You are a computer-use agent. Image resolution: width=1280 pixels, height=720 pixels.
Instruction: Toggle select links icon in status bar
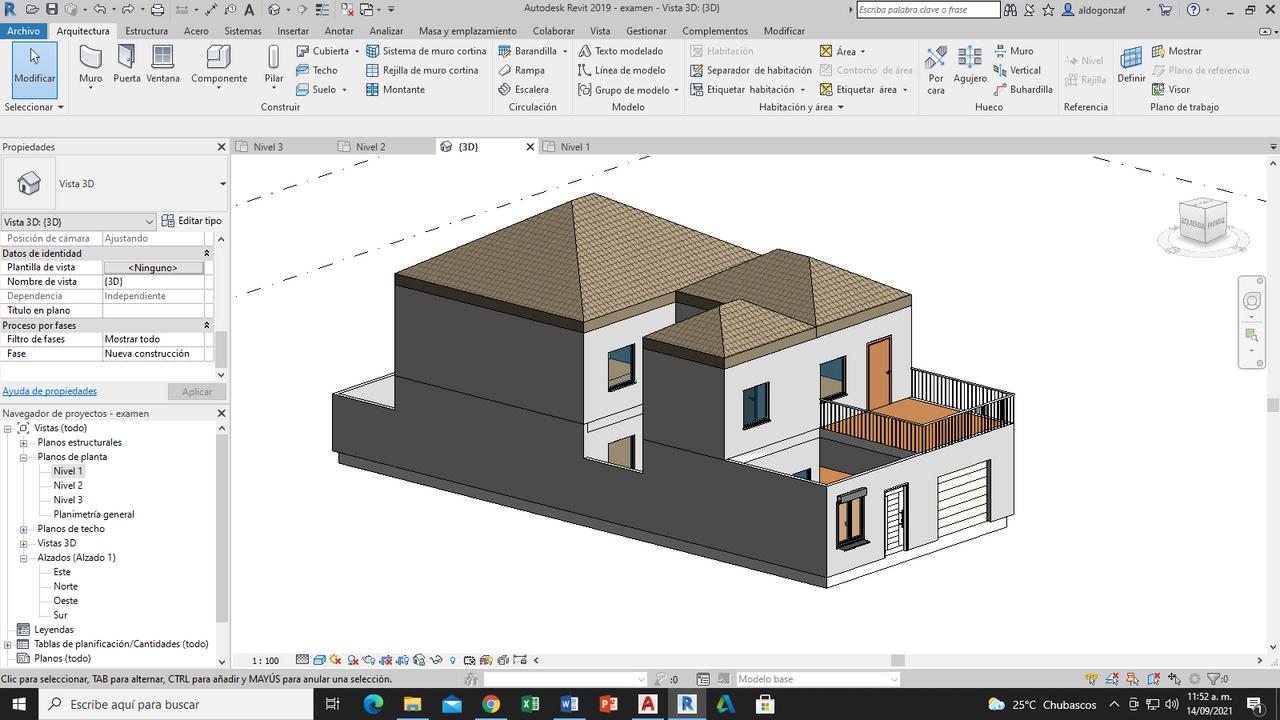pyautogui.click(x=1091, y=679)
